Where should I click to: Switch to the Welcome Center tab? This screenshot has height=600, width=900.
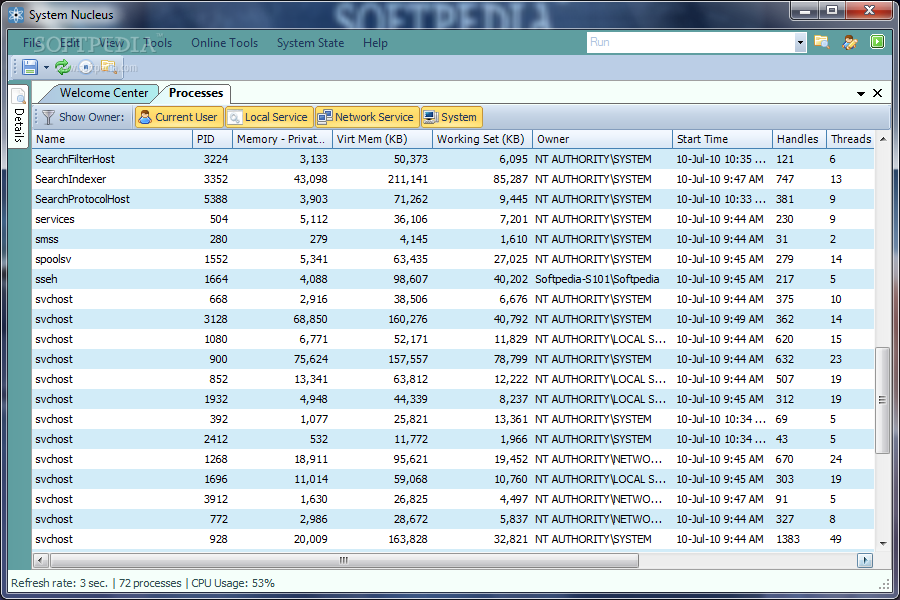point(104,93)
